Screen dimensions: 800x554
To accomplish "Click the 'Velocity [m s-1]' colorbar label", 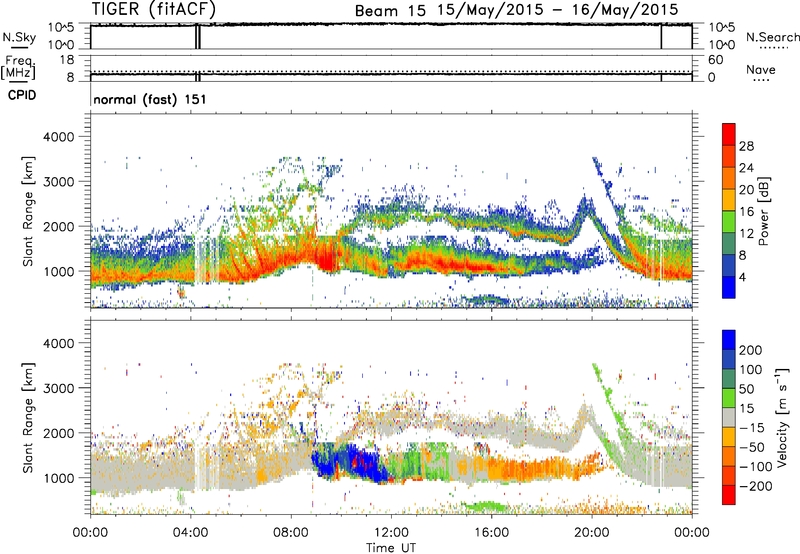I will [x=782, y=417].
